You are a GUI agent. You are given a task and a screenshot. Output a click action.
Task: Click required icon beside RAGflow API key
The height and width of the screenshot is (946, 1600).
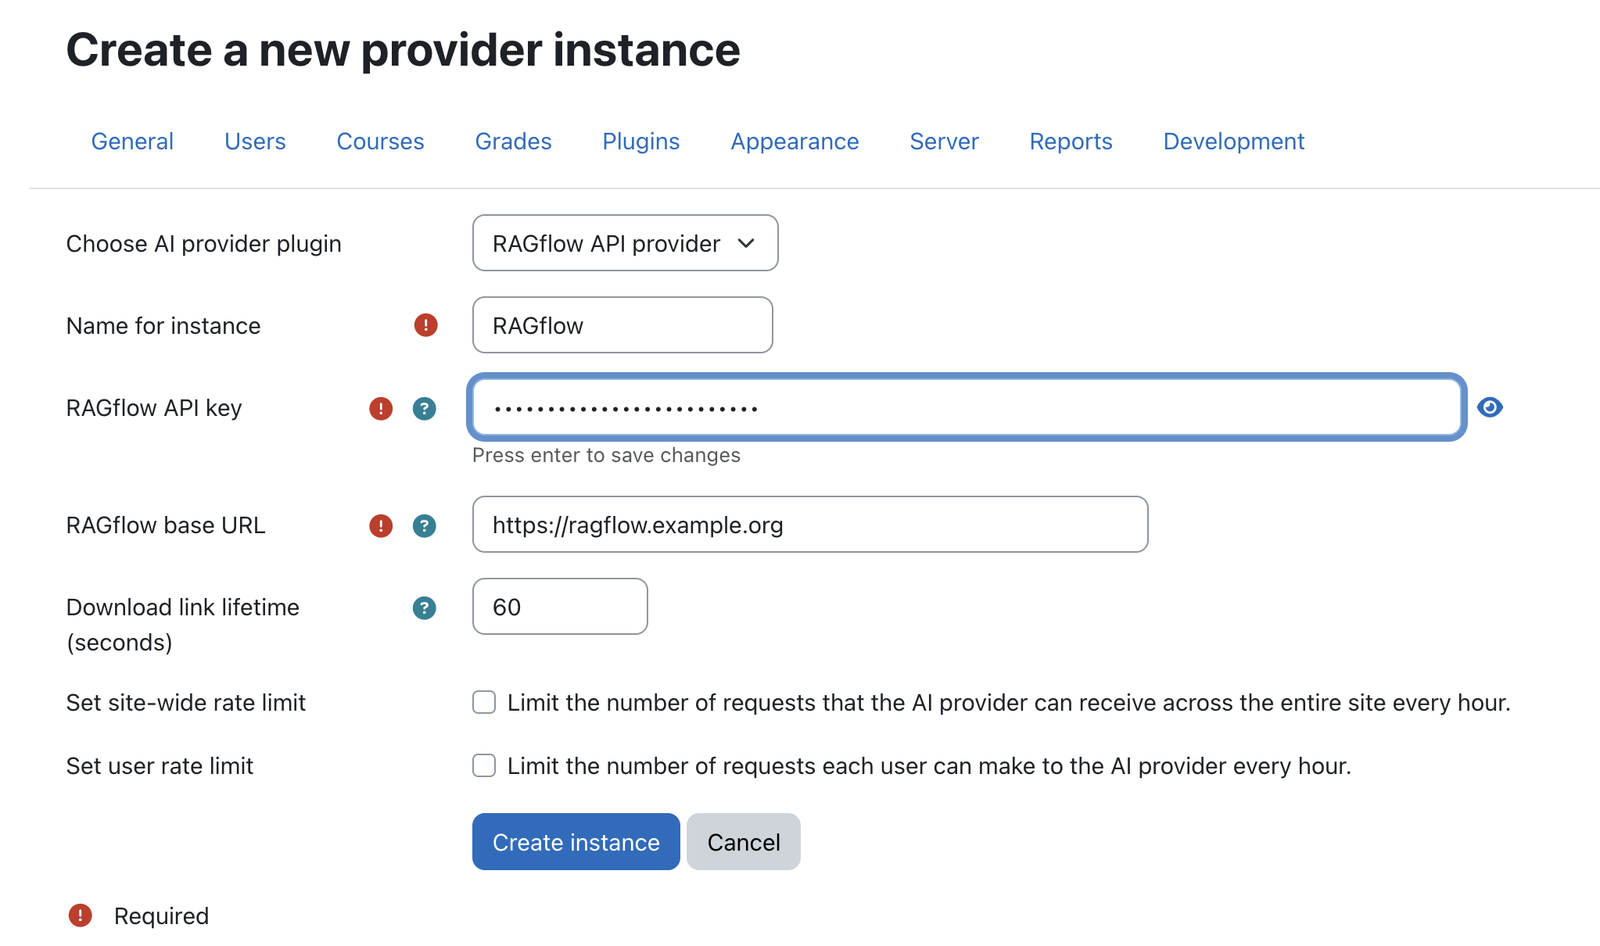pyautogui.click(x=381, y=408)
